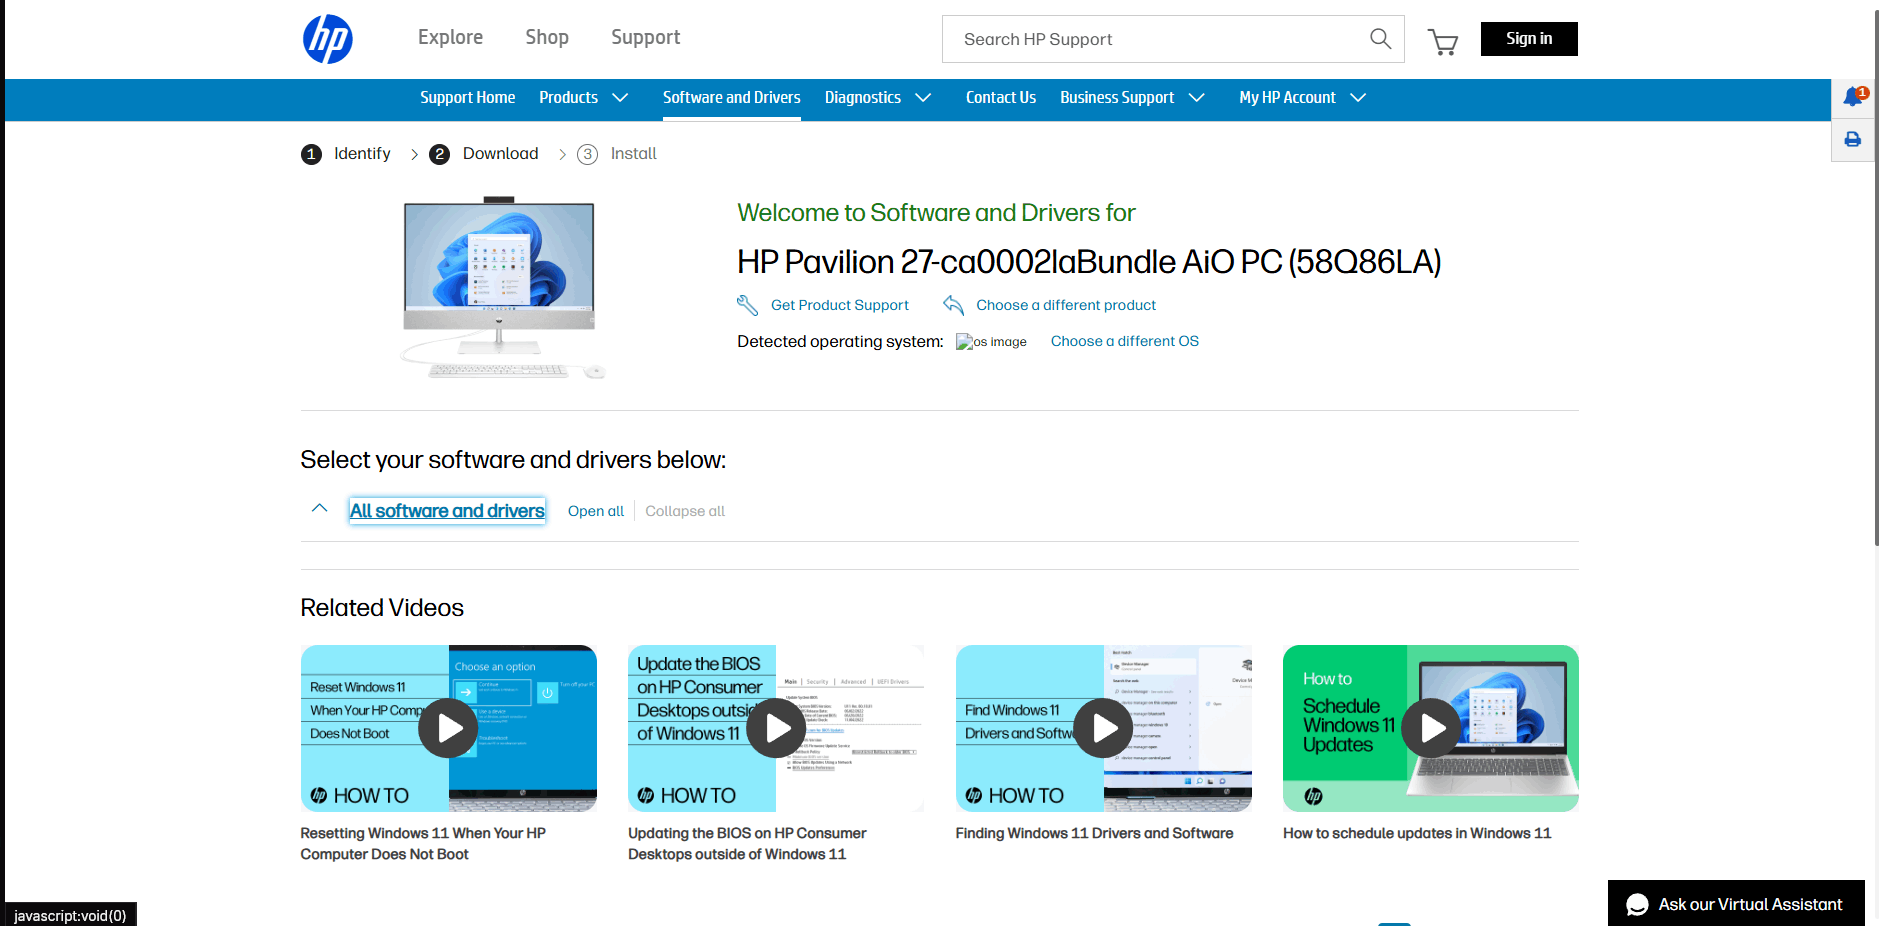Click the Products menu label

point(568,98)
